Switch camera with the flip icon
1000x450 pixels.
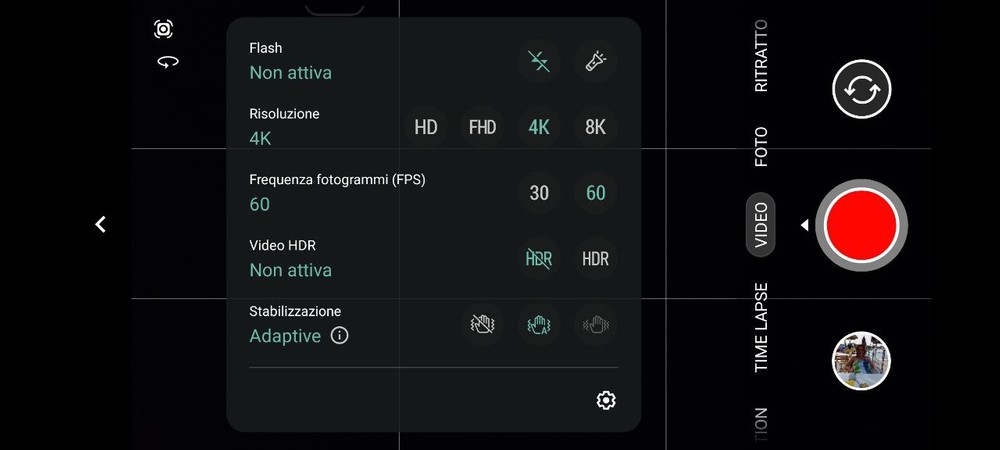coord(862,89)
